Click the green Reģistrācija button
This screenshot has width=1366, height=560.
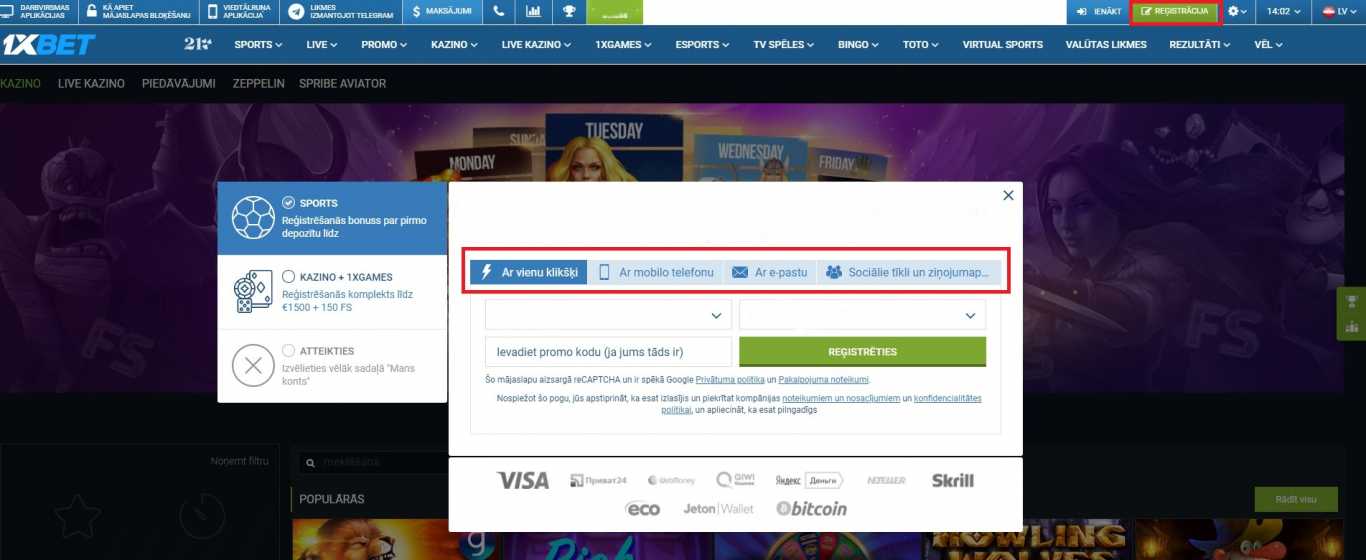click(1175, 12)
